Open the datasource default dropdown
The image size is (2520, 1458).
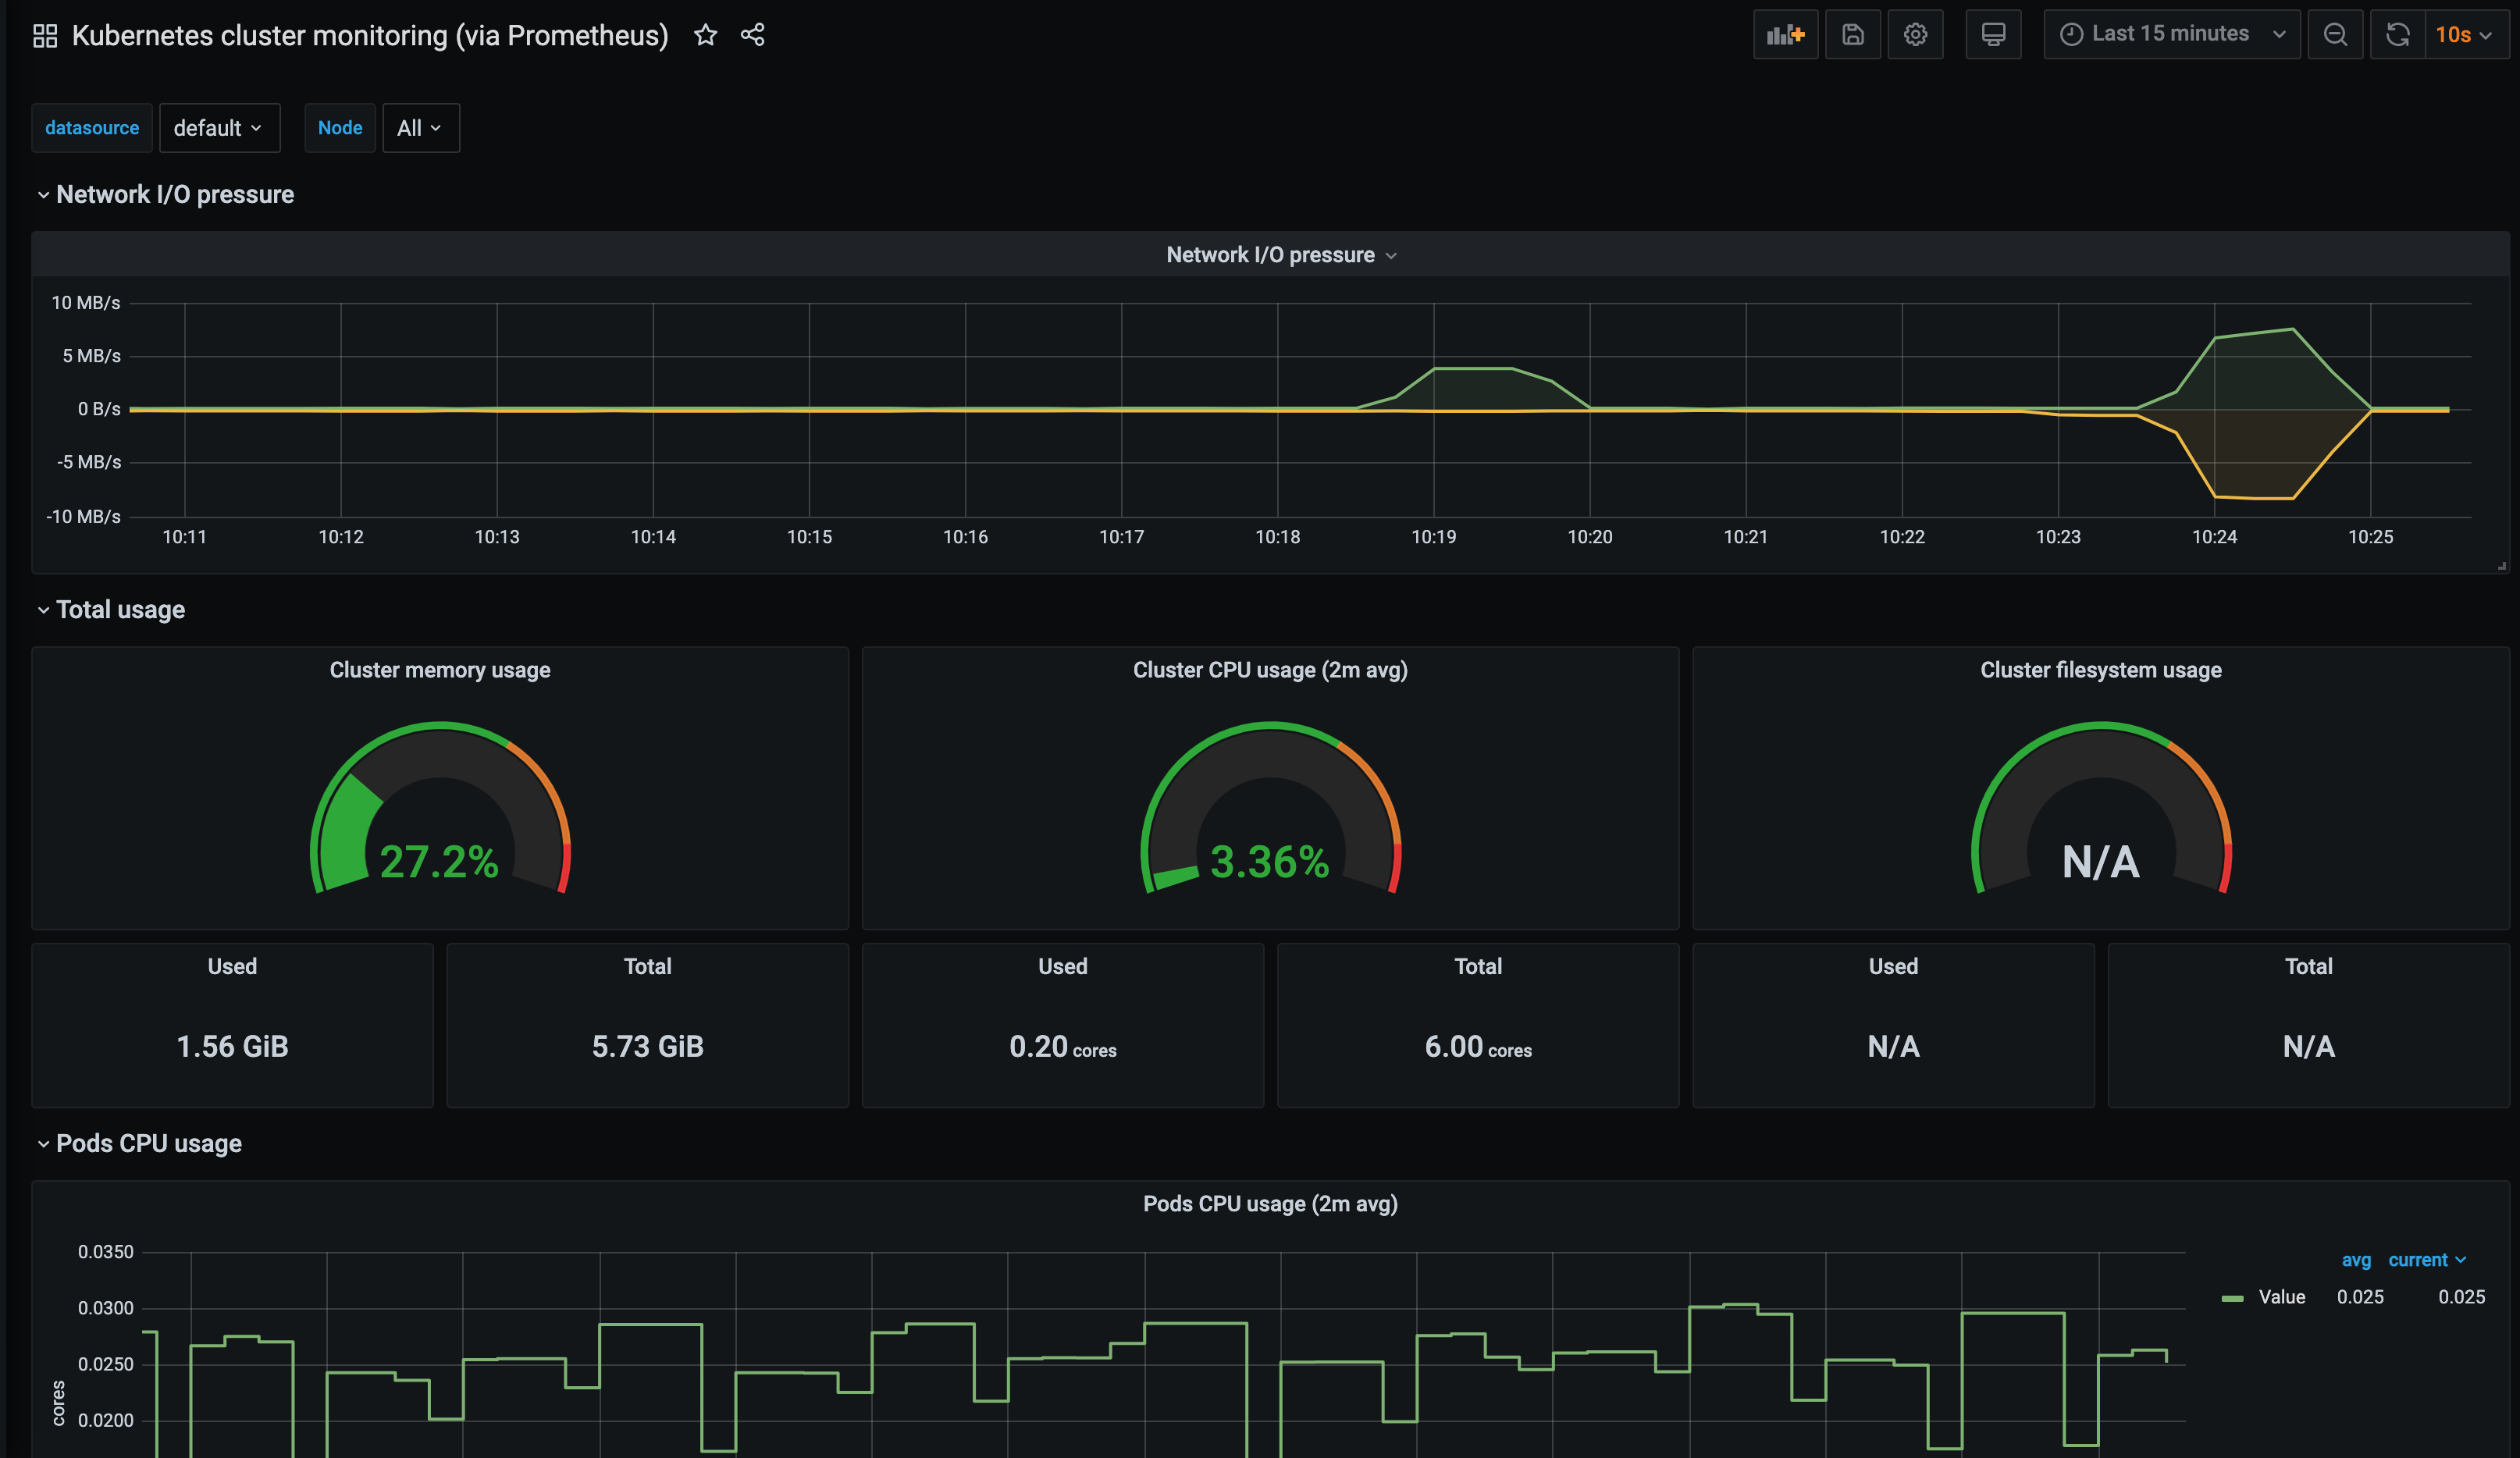(218, 128)
